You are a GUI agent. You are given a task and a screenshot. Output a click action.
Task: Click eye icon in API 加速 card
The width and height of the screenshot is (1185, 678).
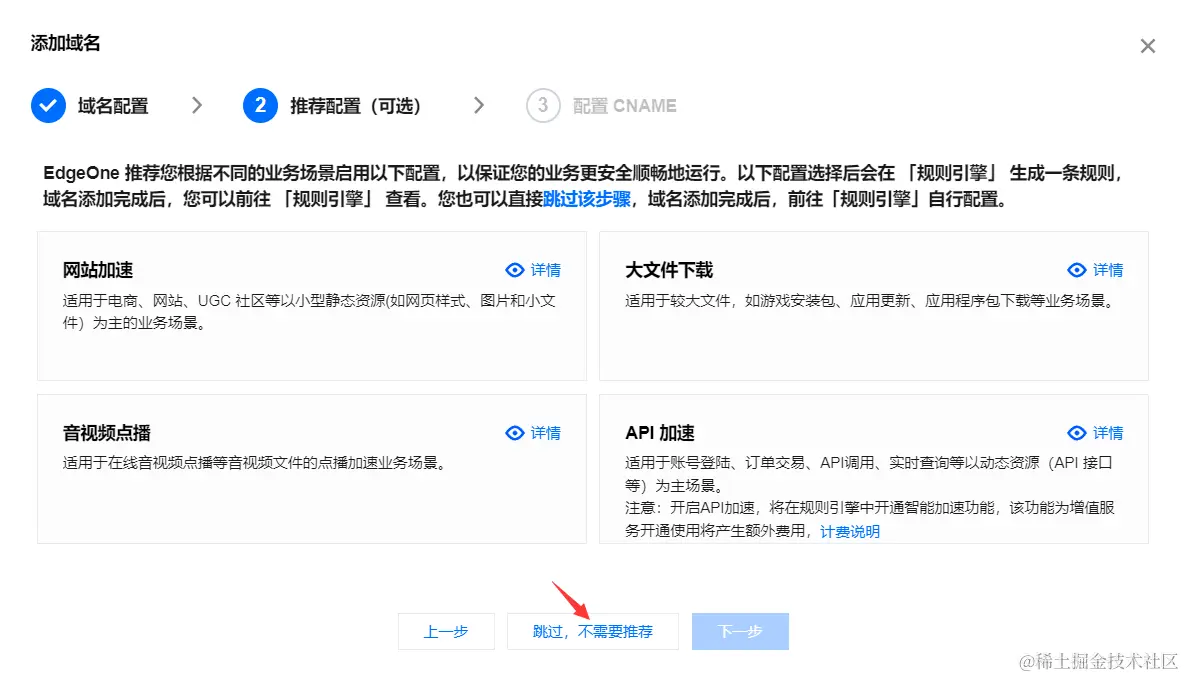pyautogui.click(x=1077, y=432)
